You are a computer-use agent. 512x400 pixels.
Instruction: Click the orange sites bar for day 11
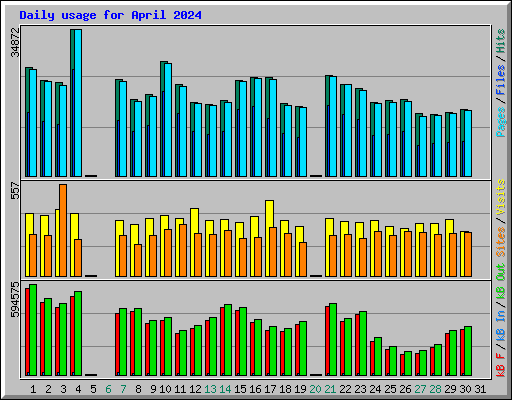[x=183, y=250]
